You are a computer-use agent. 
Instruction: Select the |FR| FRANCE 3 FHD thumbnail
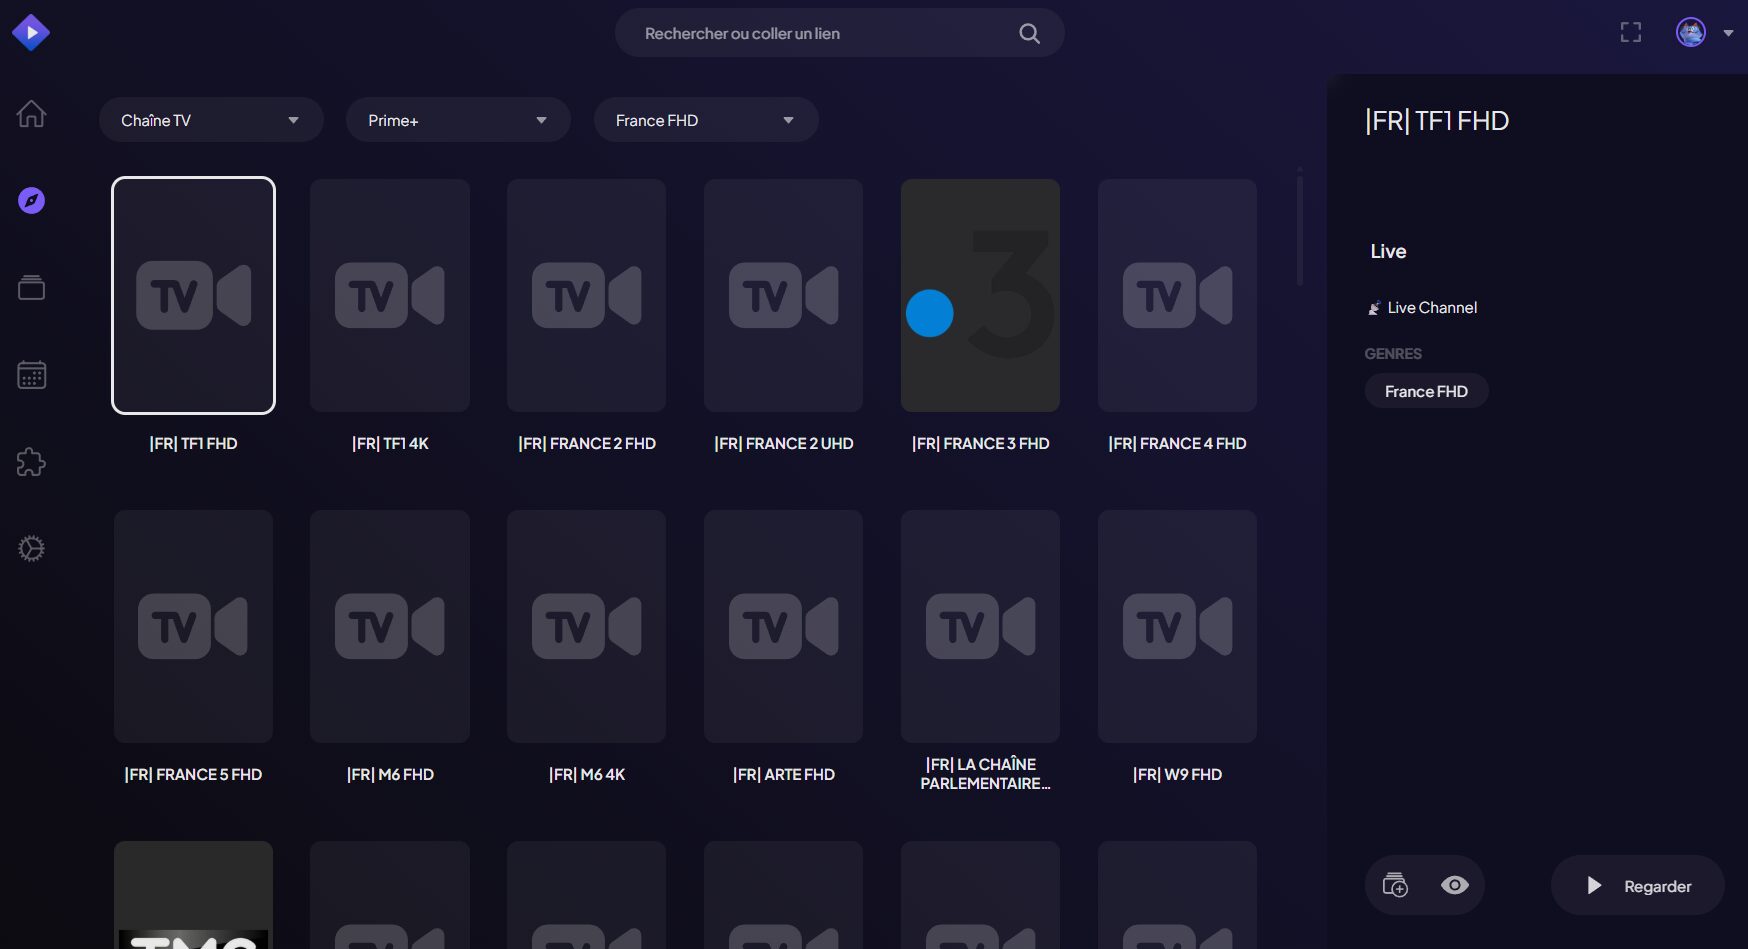coord(981,295)
